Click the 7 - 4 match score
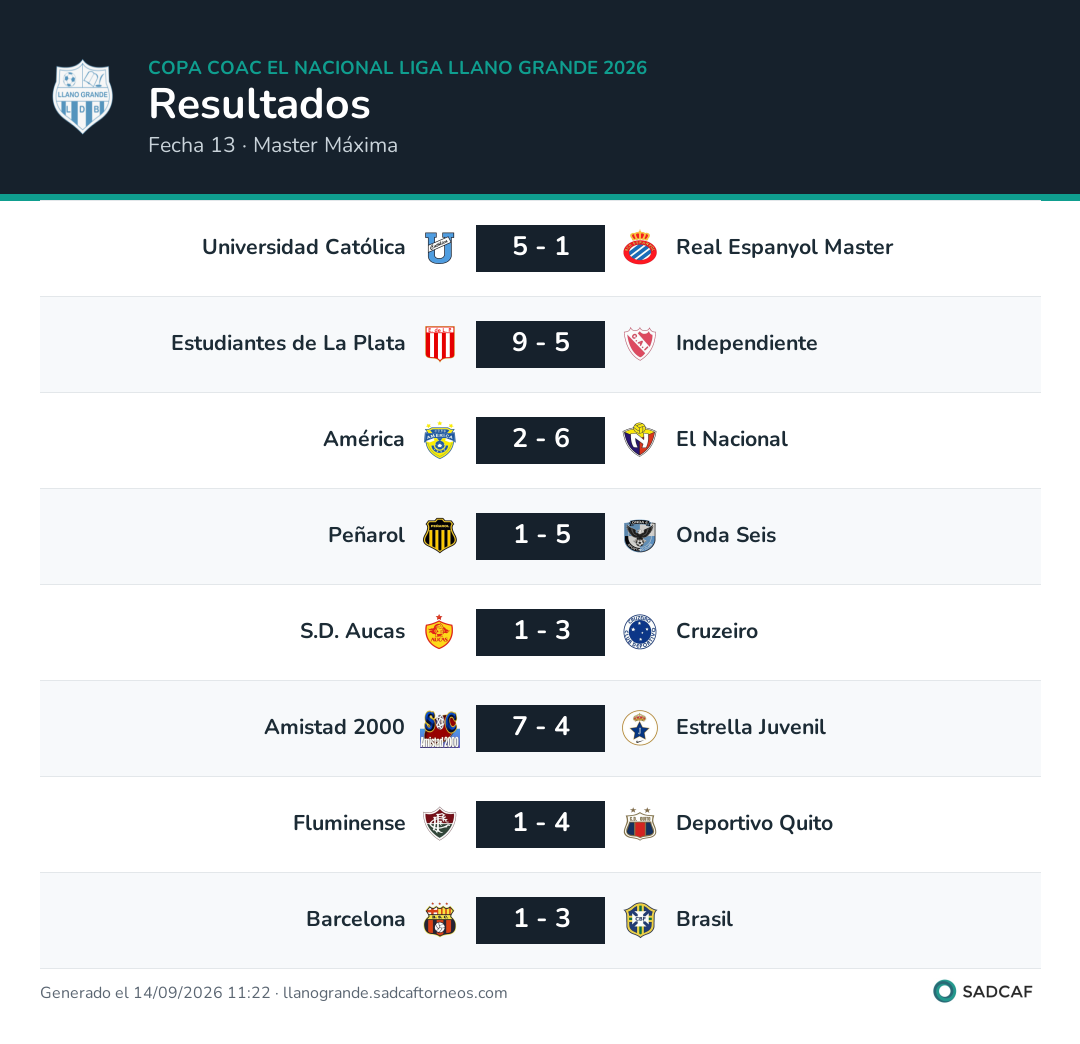Image resolution: width=1080 pixels, height=1044 pixels. pyautogui.click(x=540, y=728)
